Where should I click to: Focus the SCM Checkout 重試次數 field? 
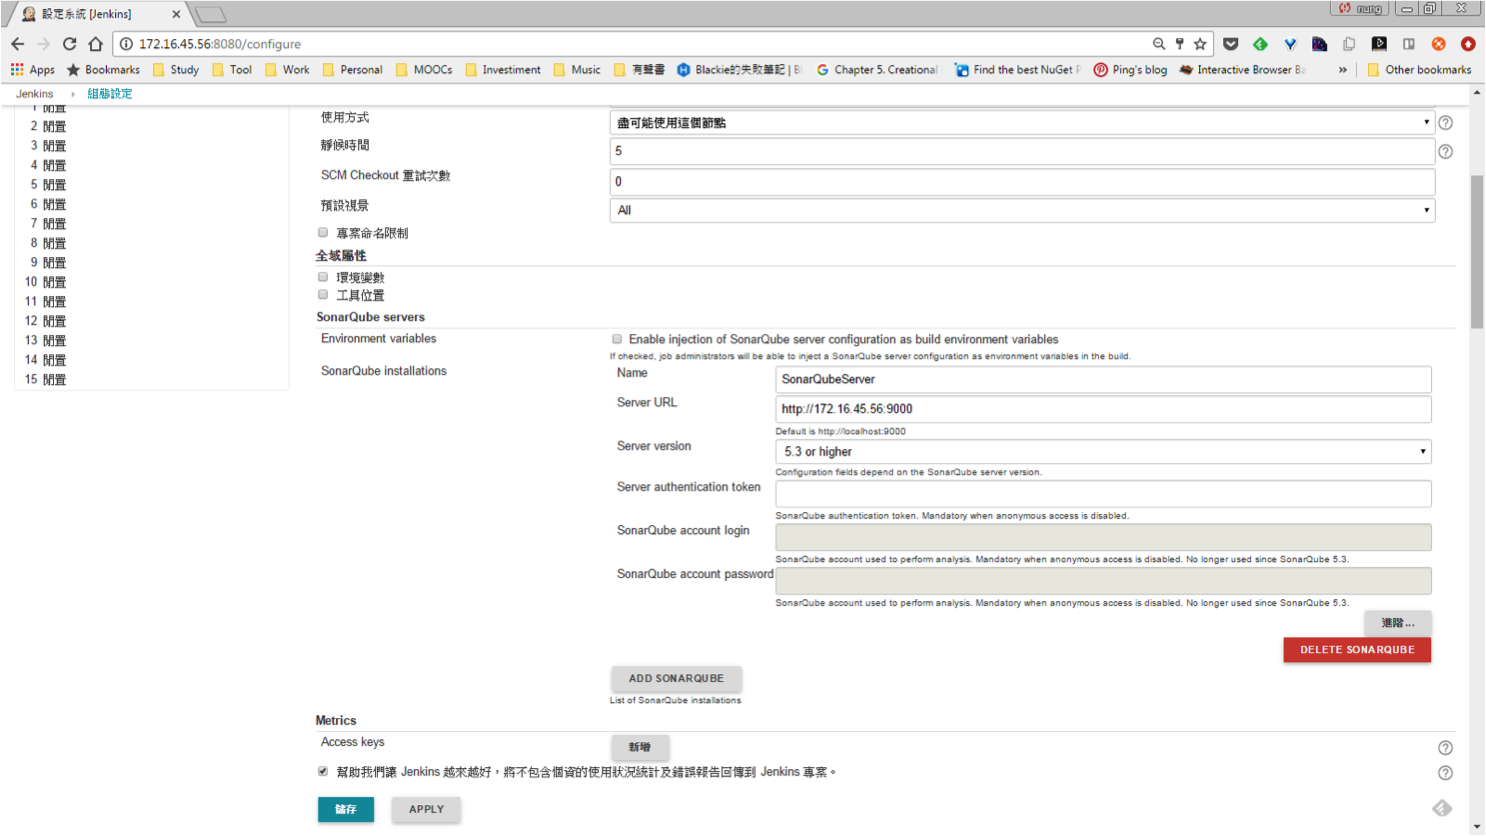tap(1022, 182)
